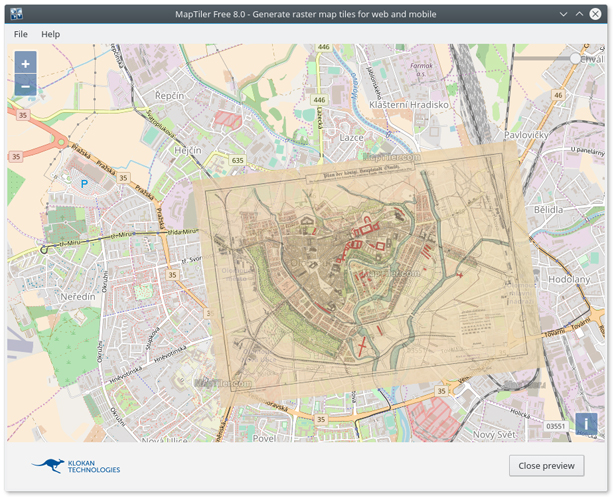Click the 03551 road shield on map

pos(556,427)
